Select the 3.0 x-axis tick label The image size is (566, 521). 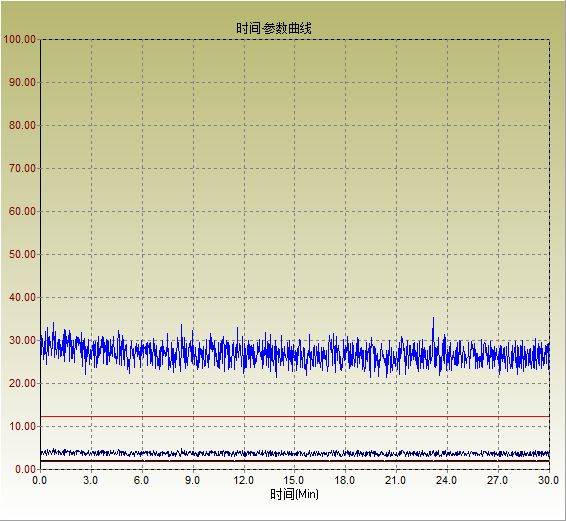pos(90,480)
